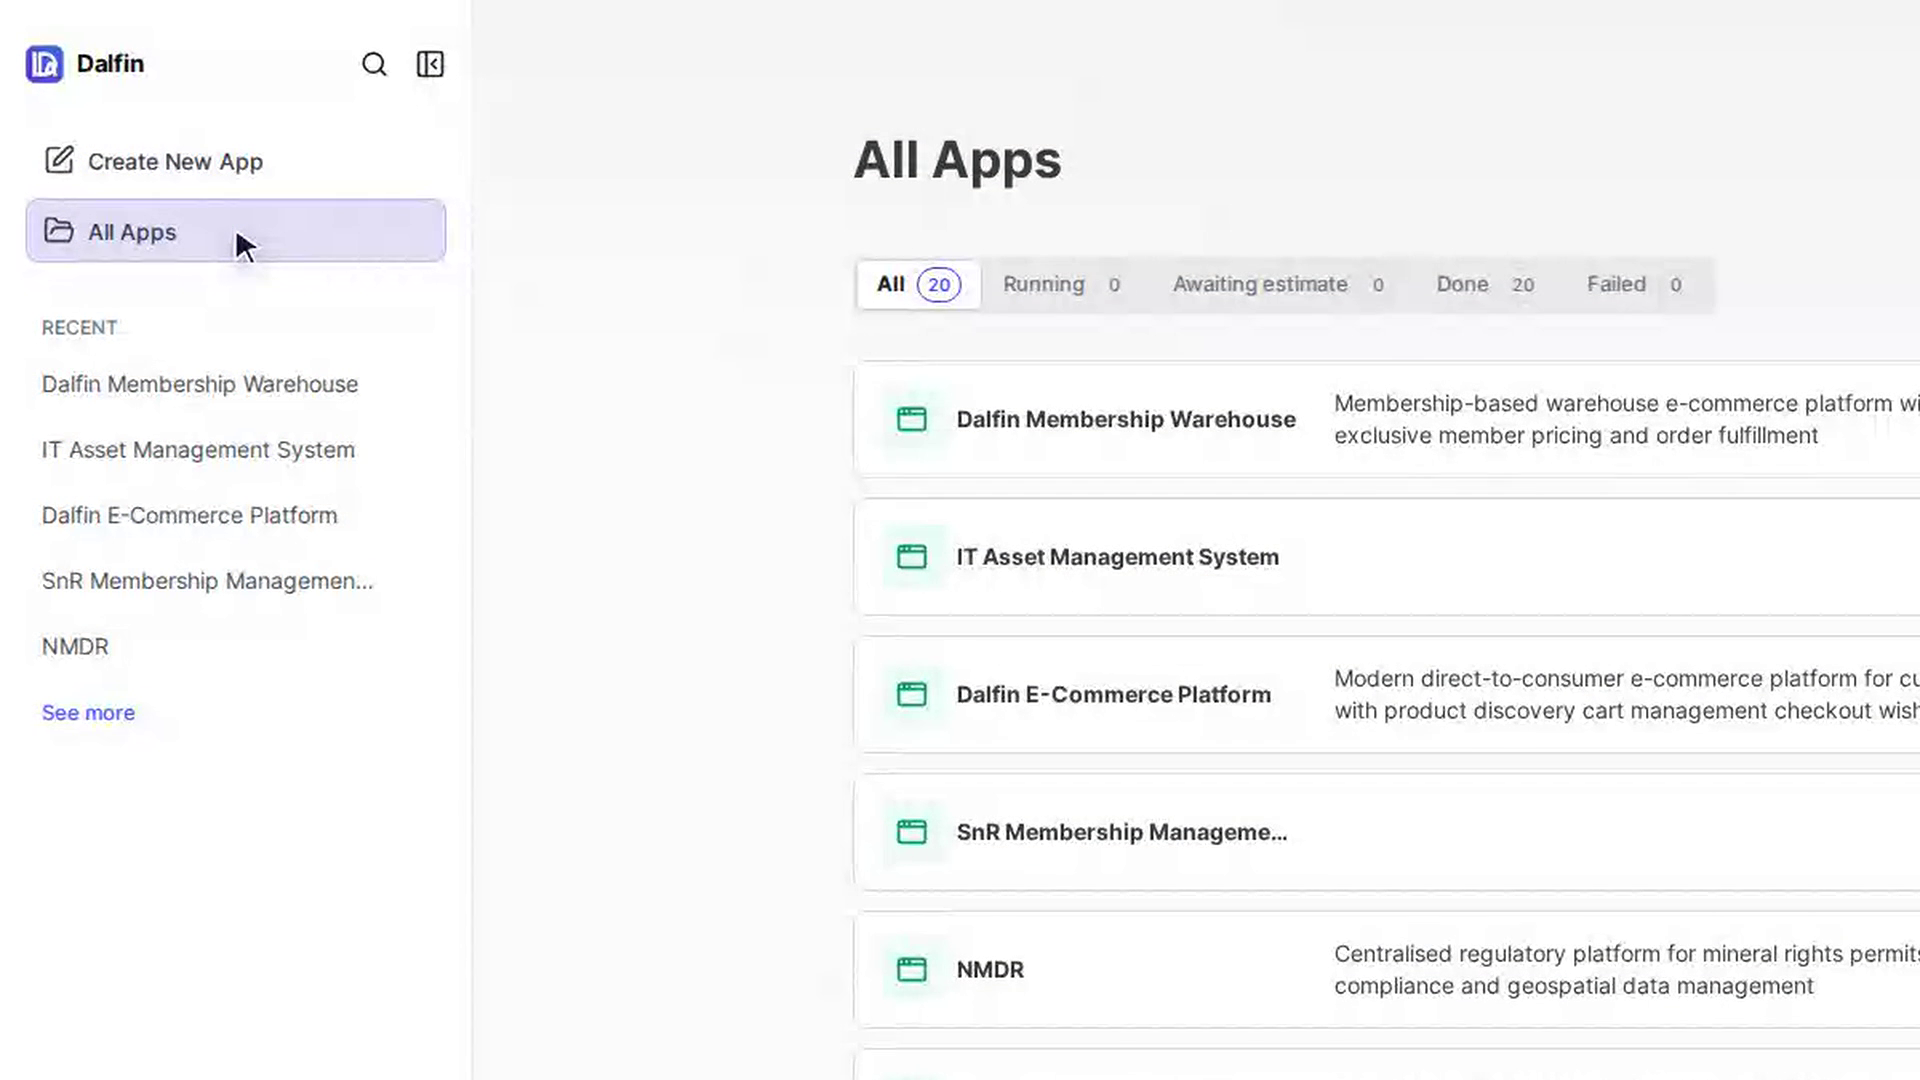Open recent item IT Asset Management System
The height and width of the screenshot is (1080, 1920).
198,450
